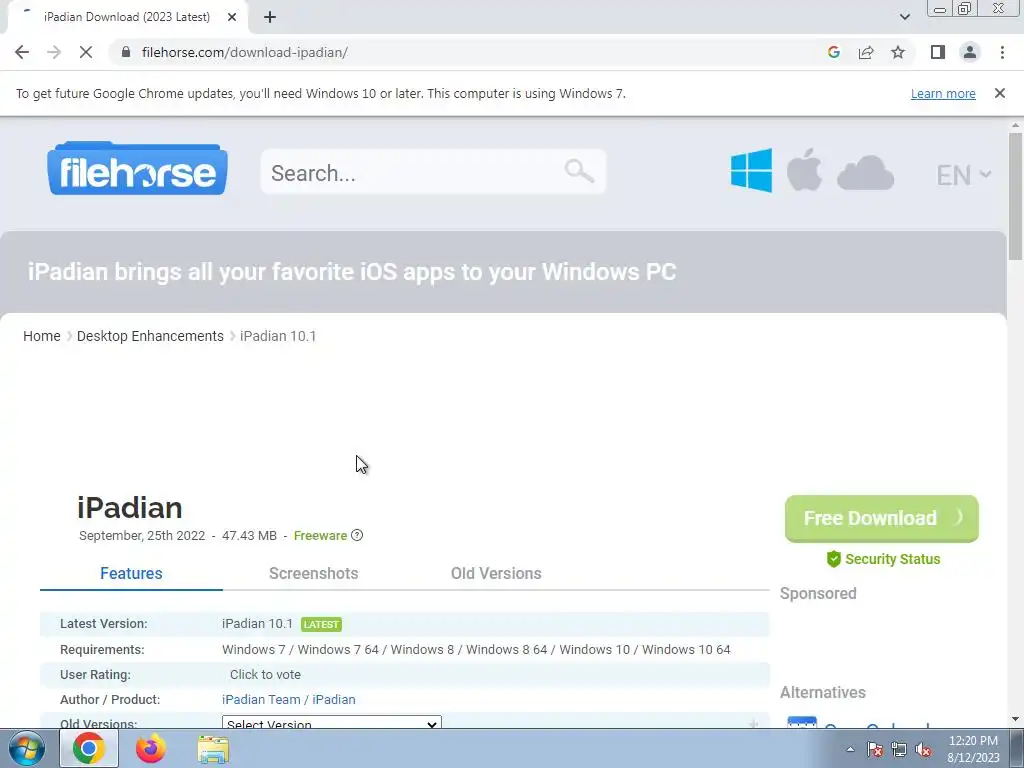Launch Firefox from the taskbar
Screen dimensions: 1024x768
pyautogui.click(x=150, y=748)
